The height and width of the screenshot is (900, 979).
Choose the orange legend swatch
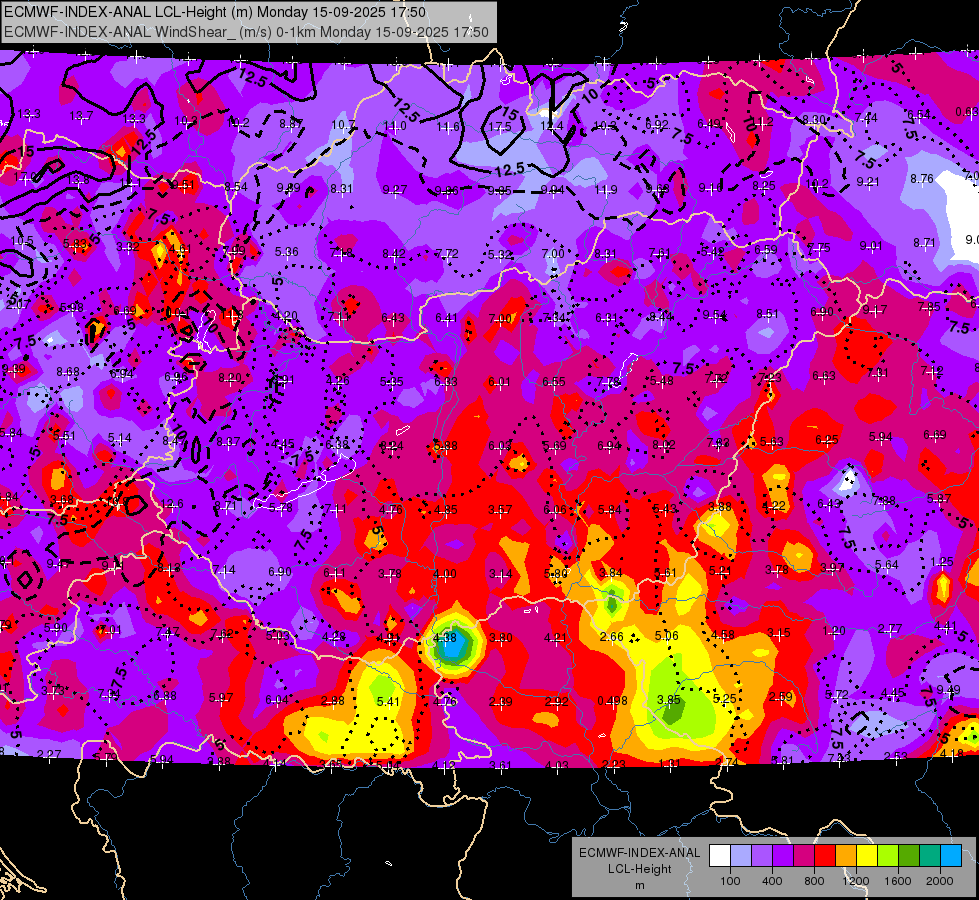pos(846,856)
